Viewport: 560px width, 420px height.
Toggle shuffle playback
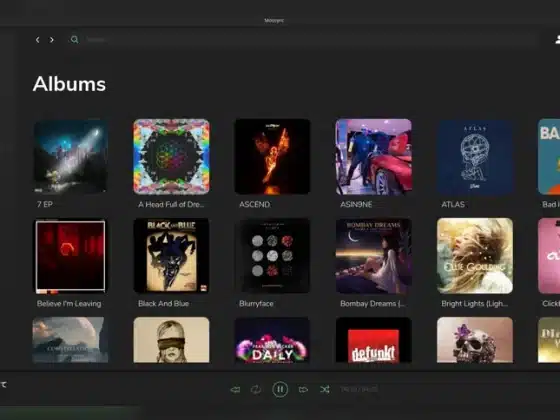[325, 389]
